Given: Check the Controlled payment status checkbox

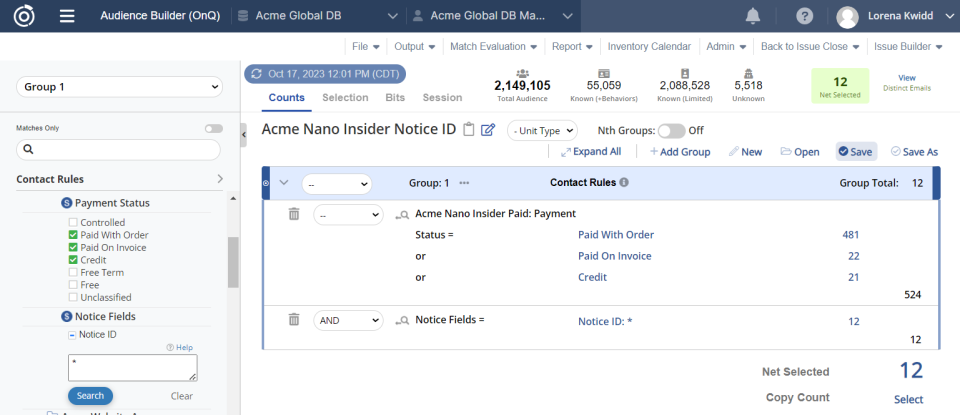Looking at the screenshot, I should pyautogui.click(x=73, y=222).
